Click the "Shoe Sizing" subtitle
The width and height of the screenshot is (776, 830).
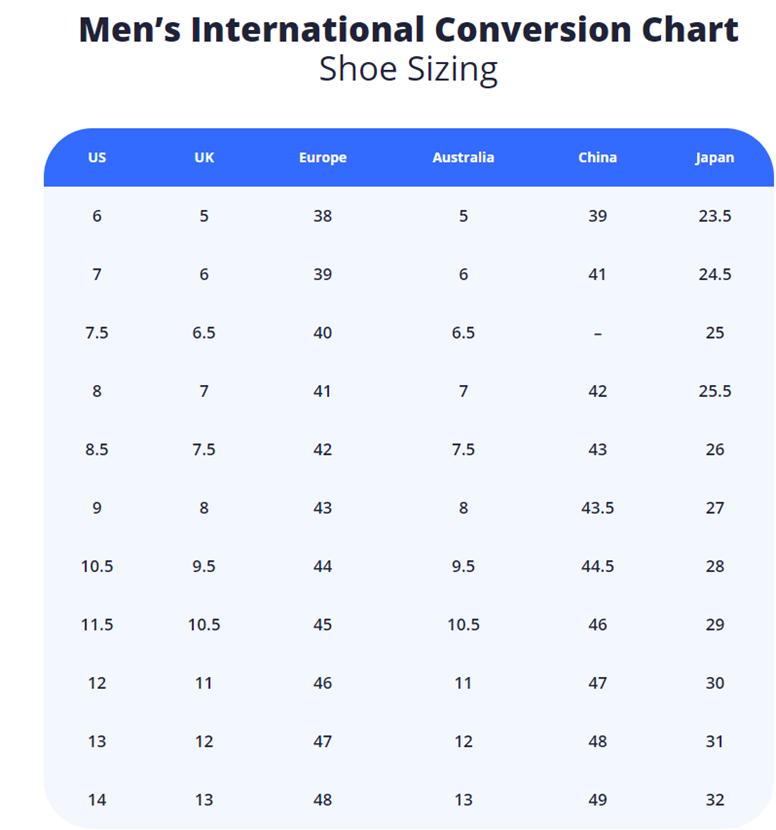pyautogui.click(x=408, y=70)
